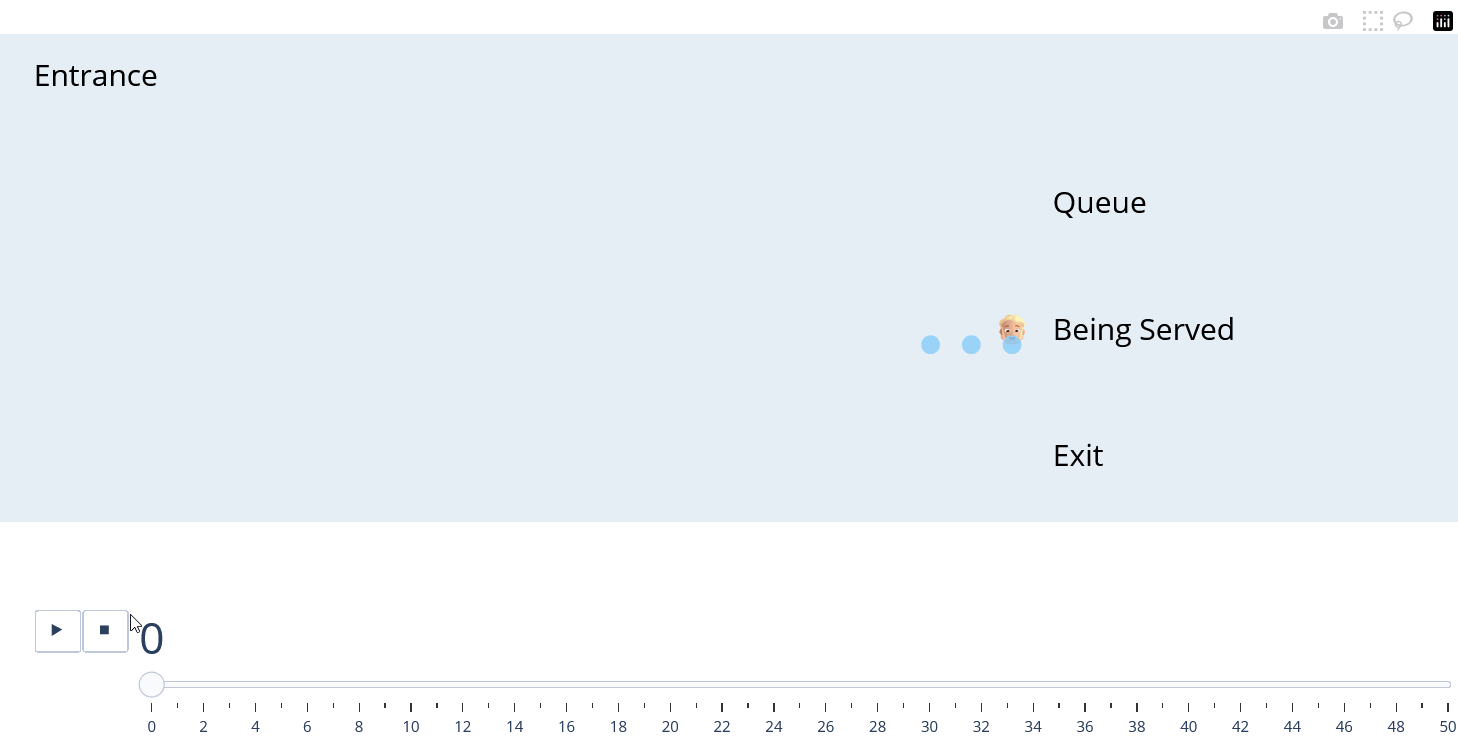Screen dimensions: 1458x746
Task: Click the middle blue customer dot
Action: click(x=971, y=344)
